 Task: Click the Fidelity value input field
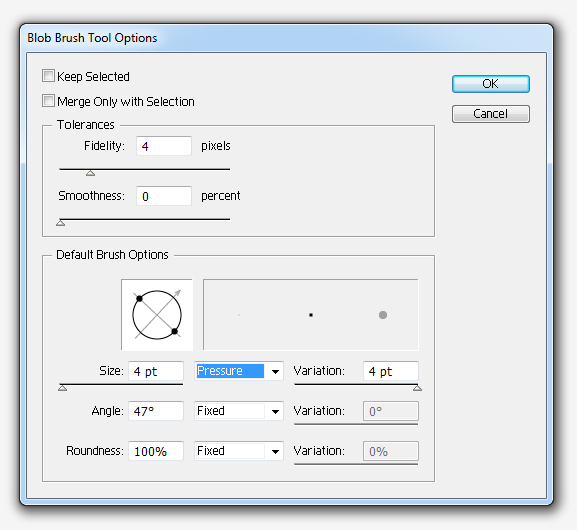coord(164,146)
